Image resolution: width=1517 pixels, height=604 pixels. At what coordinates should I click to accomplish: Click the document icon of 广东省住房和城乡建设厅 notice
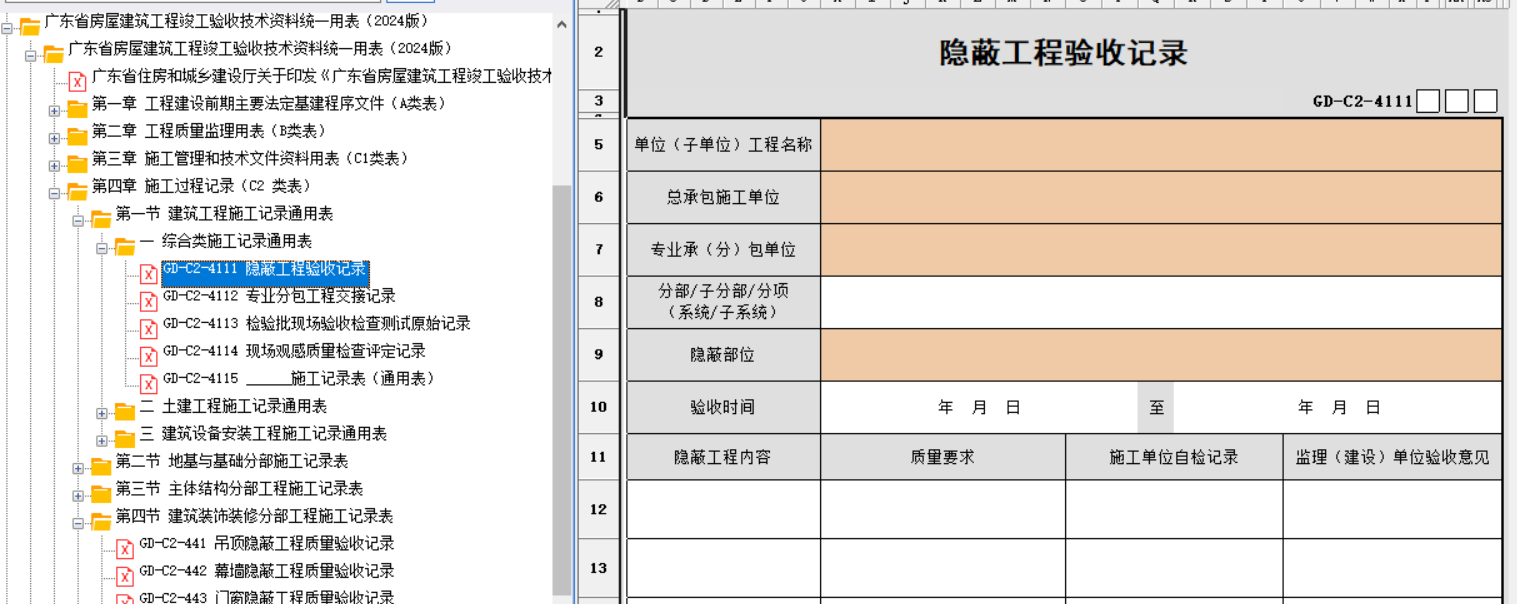pyautogui.click(x=77, y=81)
